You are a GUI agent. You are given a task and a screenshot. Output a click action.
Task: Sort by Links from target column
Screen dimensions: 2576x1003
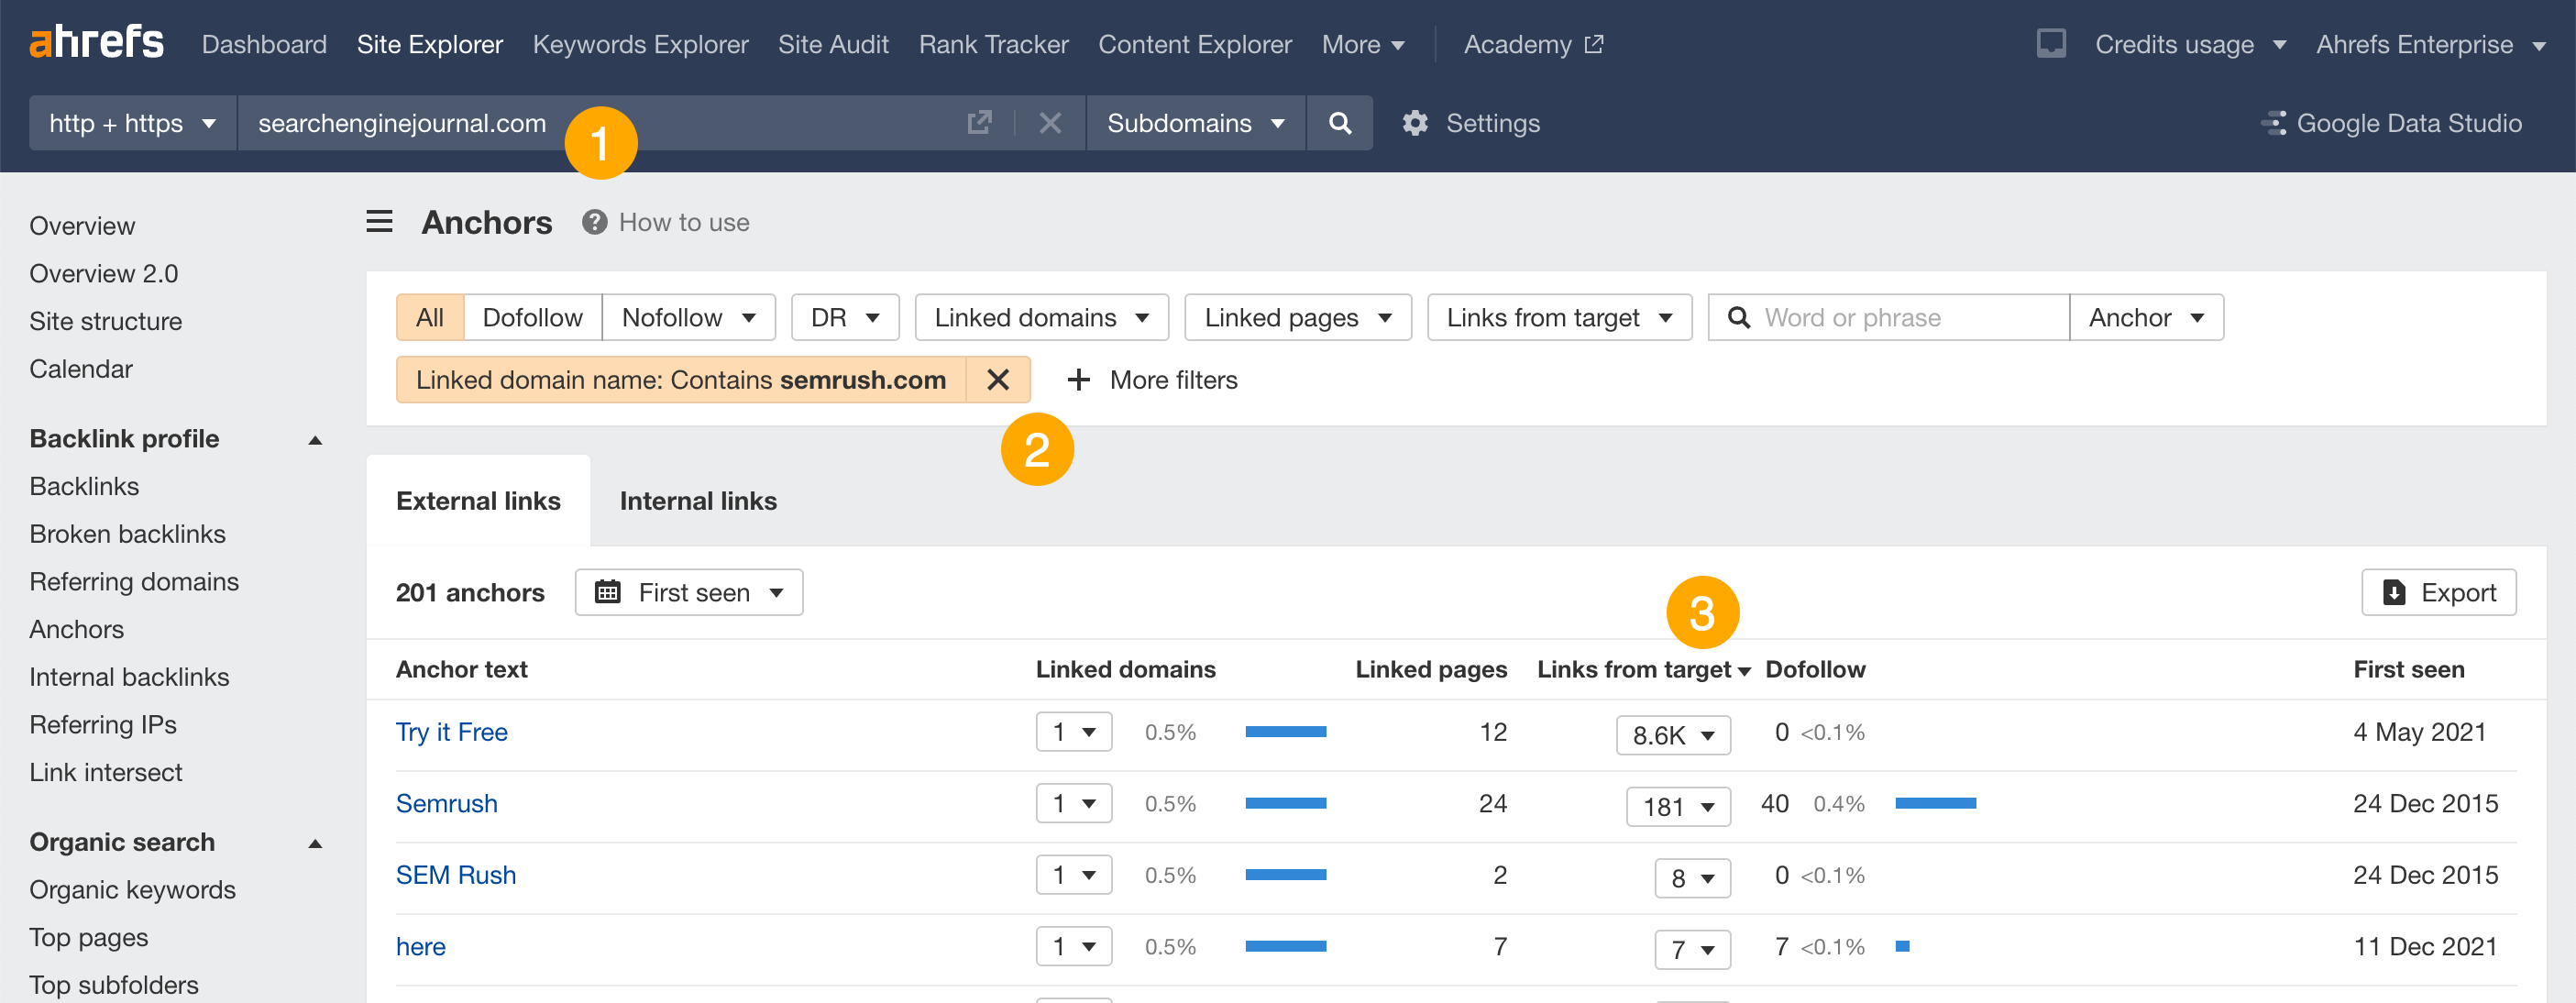click(x=1643, y=669)
